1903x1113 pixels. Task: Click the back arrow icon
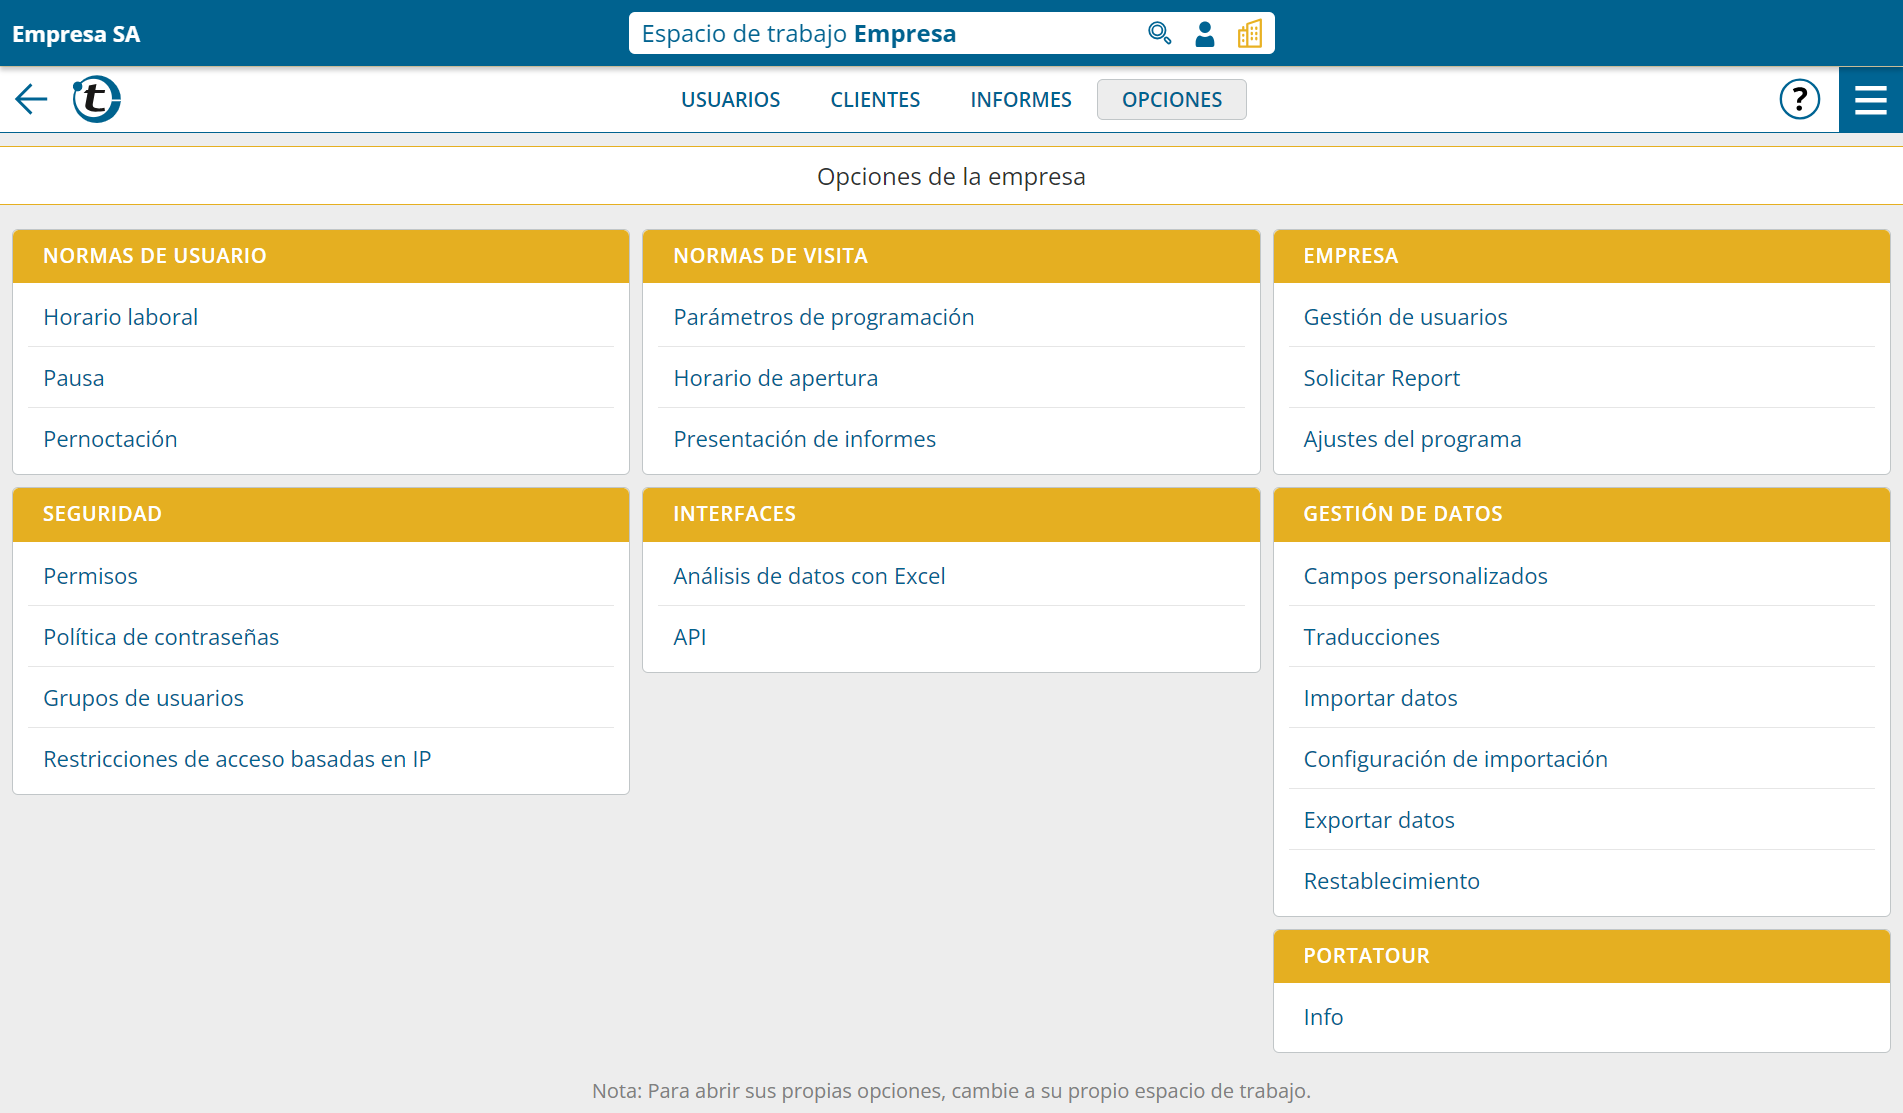(x=31, y=99)
